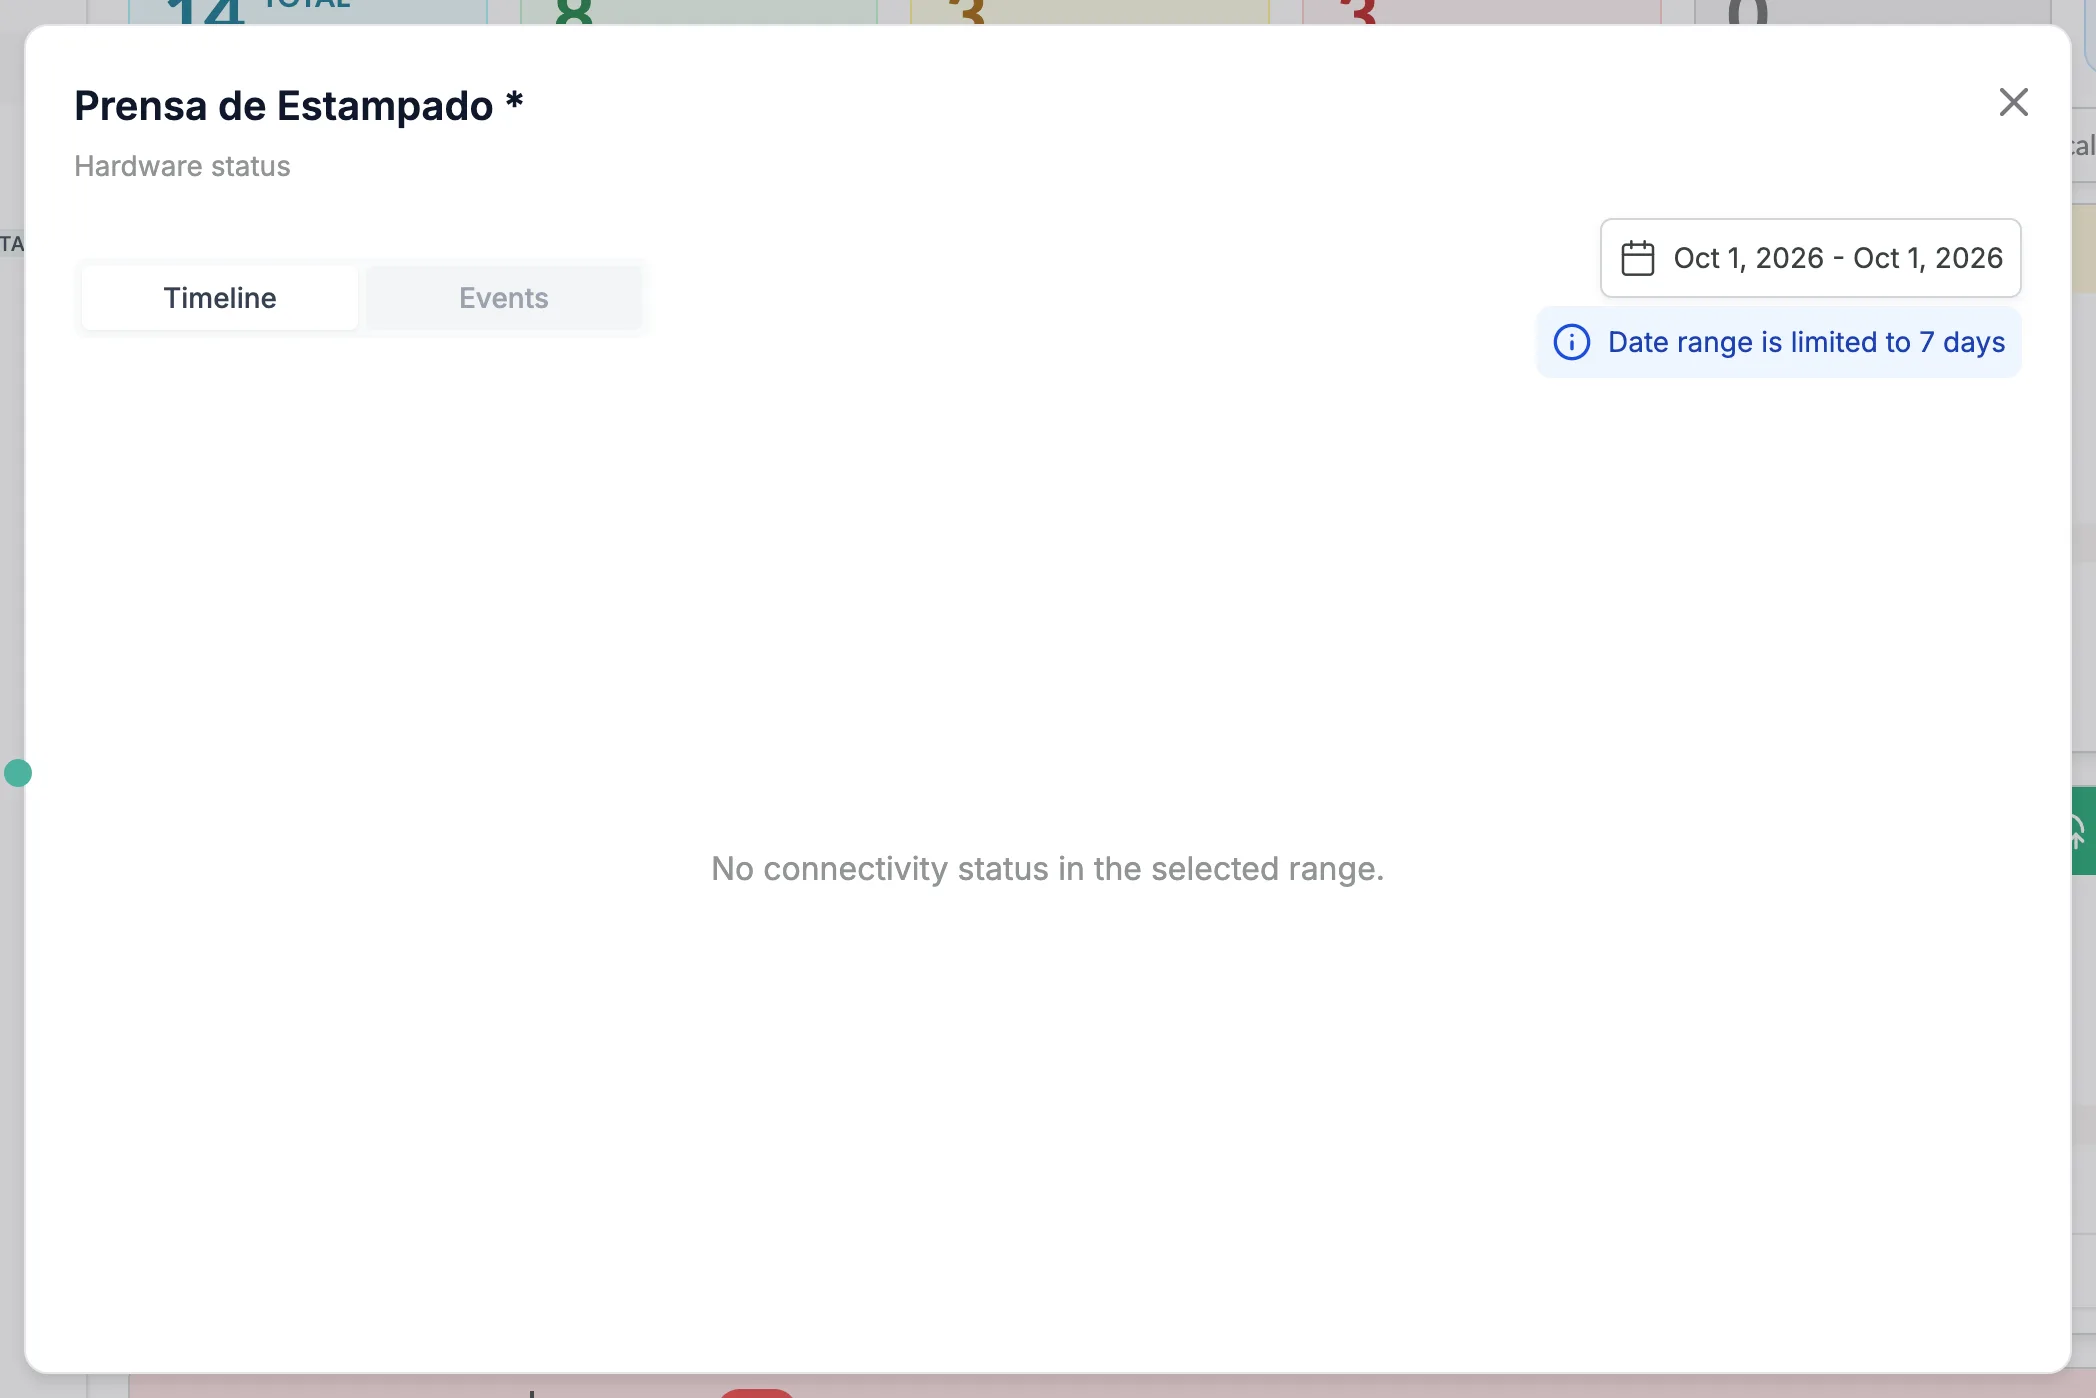
Task: Click the 'No connectivity status' empty message
Action: pyautogui.click(x=1047, y=869)
